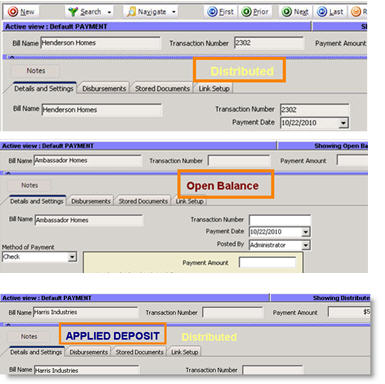
Task: Open Stored Documents tab for Ambassador Homes
Action: [x=143, y=201]
